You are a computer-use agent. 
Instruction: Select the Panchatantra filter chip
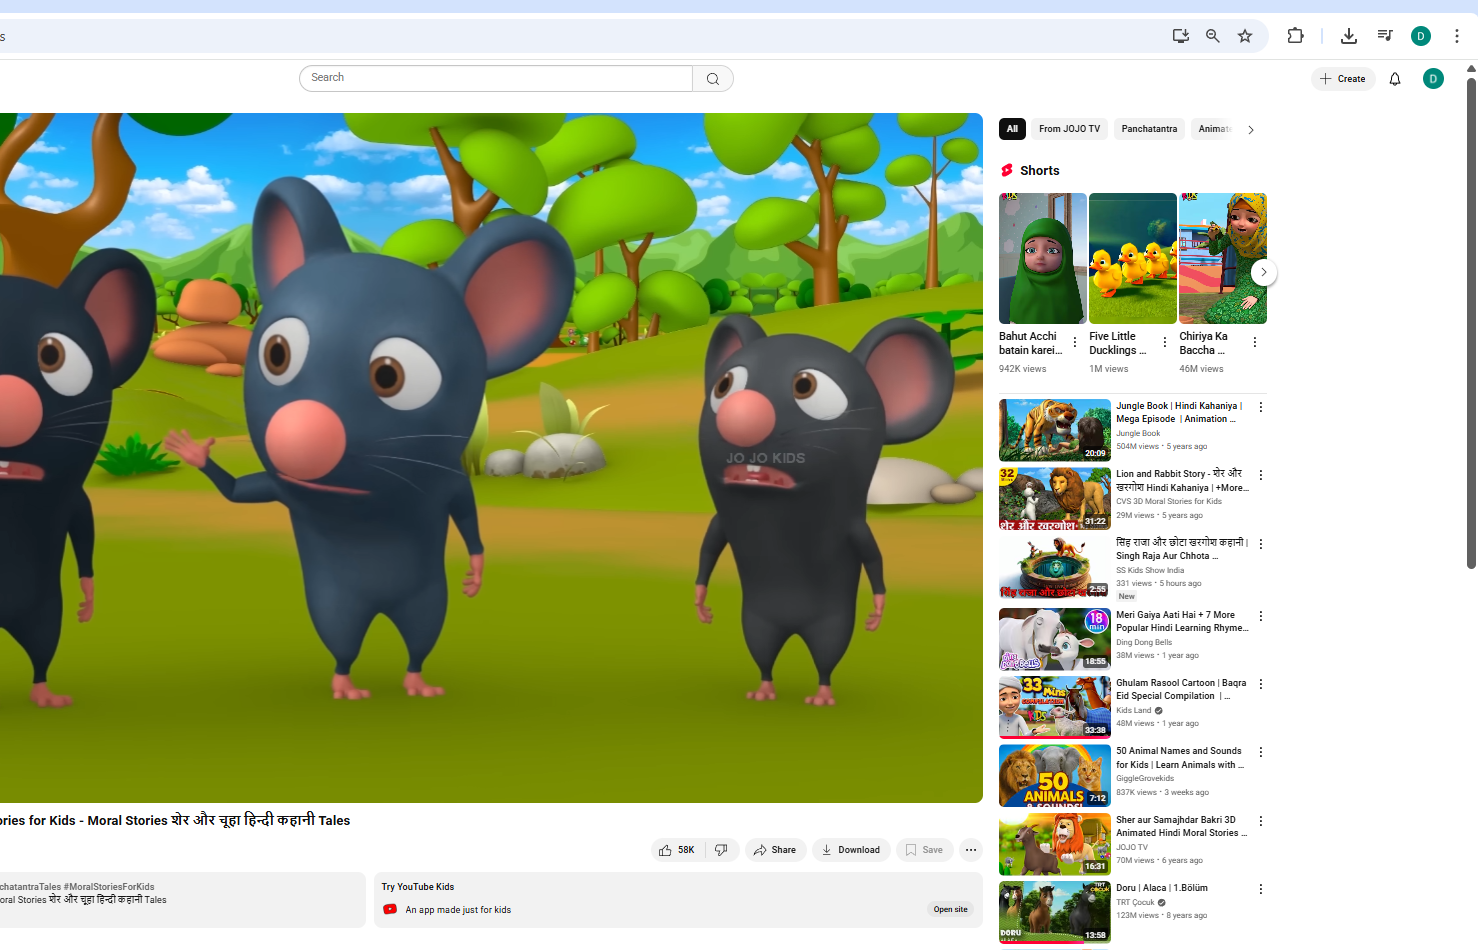(1148, 129)
